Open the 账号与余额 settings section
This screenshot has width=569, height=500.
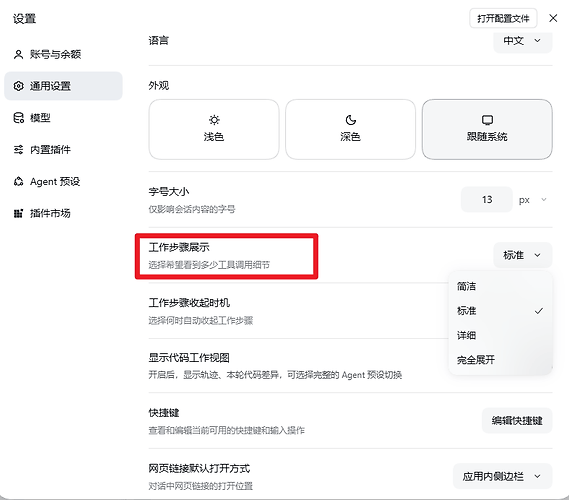click(x=63, y=54)
